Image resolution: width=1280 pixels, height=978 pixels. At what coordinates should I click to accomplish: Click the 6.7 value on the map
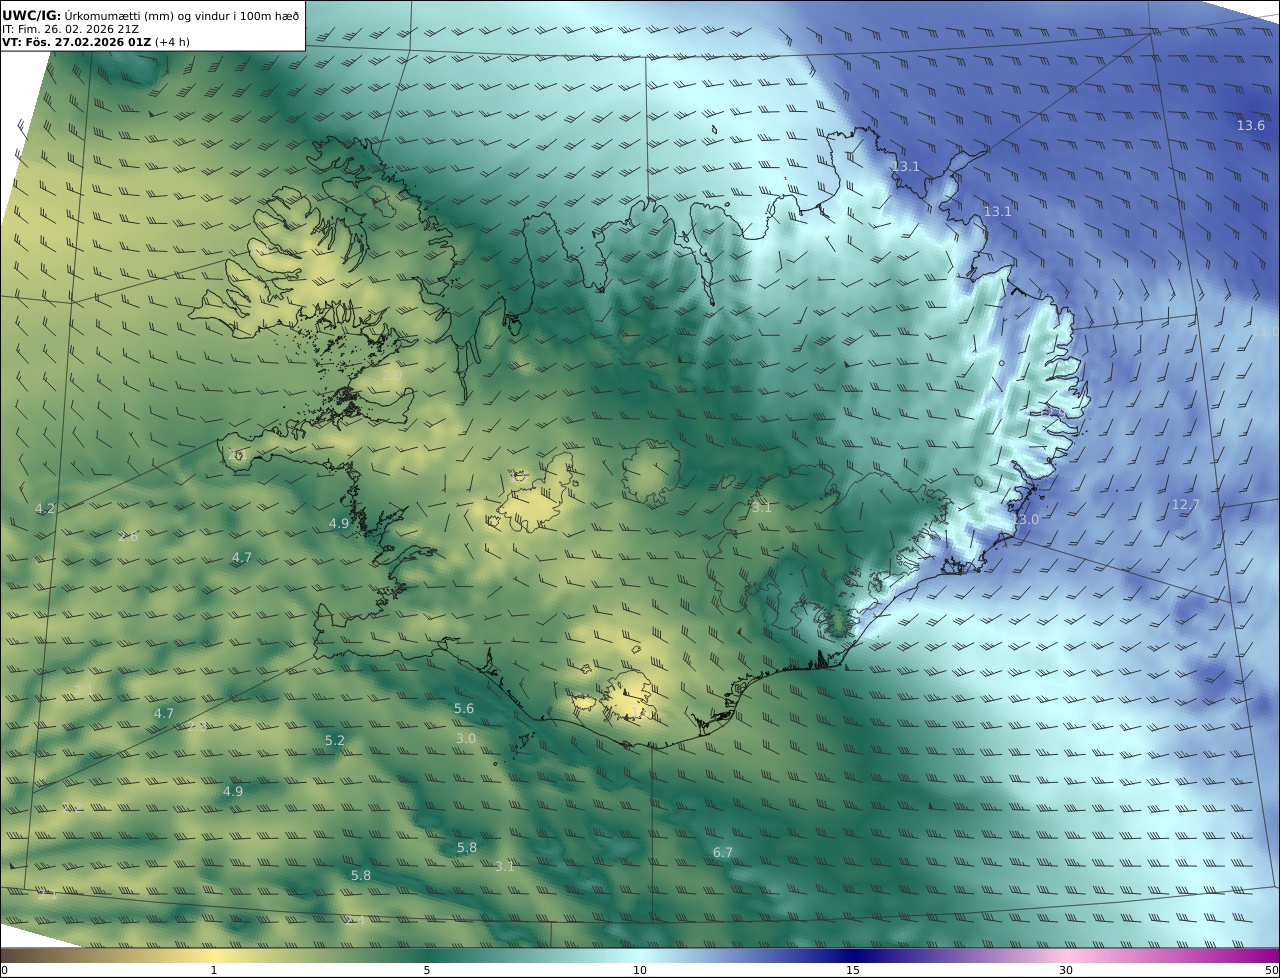point(723,852)
